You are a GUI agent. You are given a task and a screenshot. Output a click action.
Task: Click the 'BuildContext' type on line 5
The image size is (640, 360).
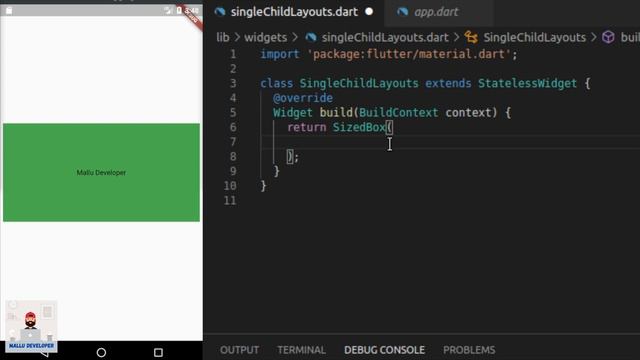pyautogui.click(x=399, y=113)
